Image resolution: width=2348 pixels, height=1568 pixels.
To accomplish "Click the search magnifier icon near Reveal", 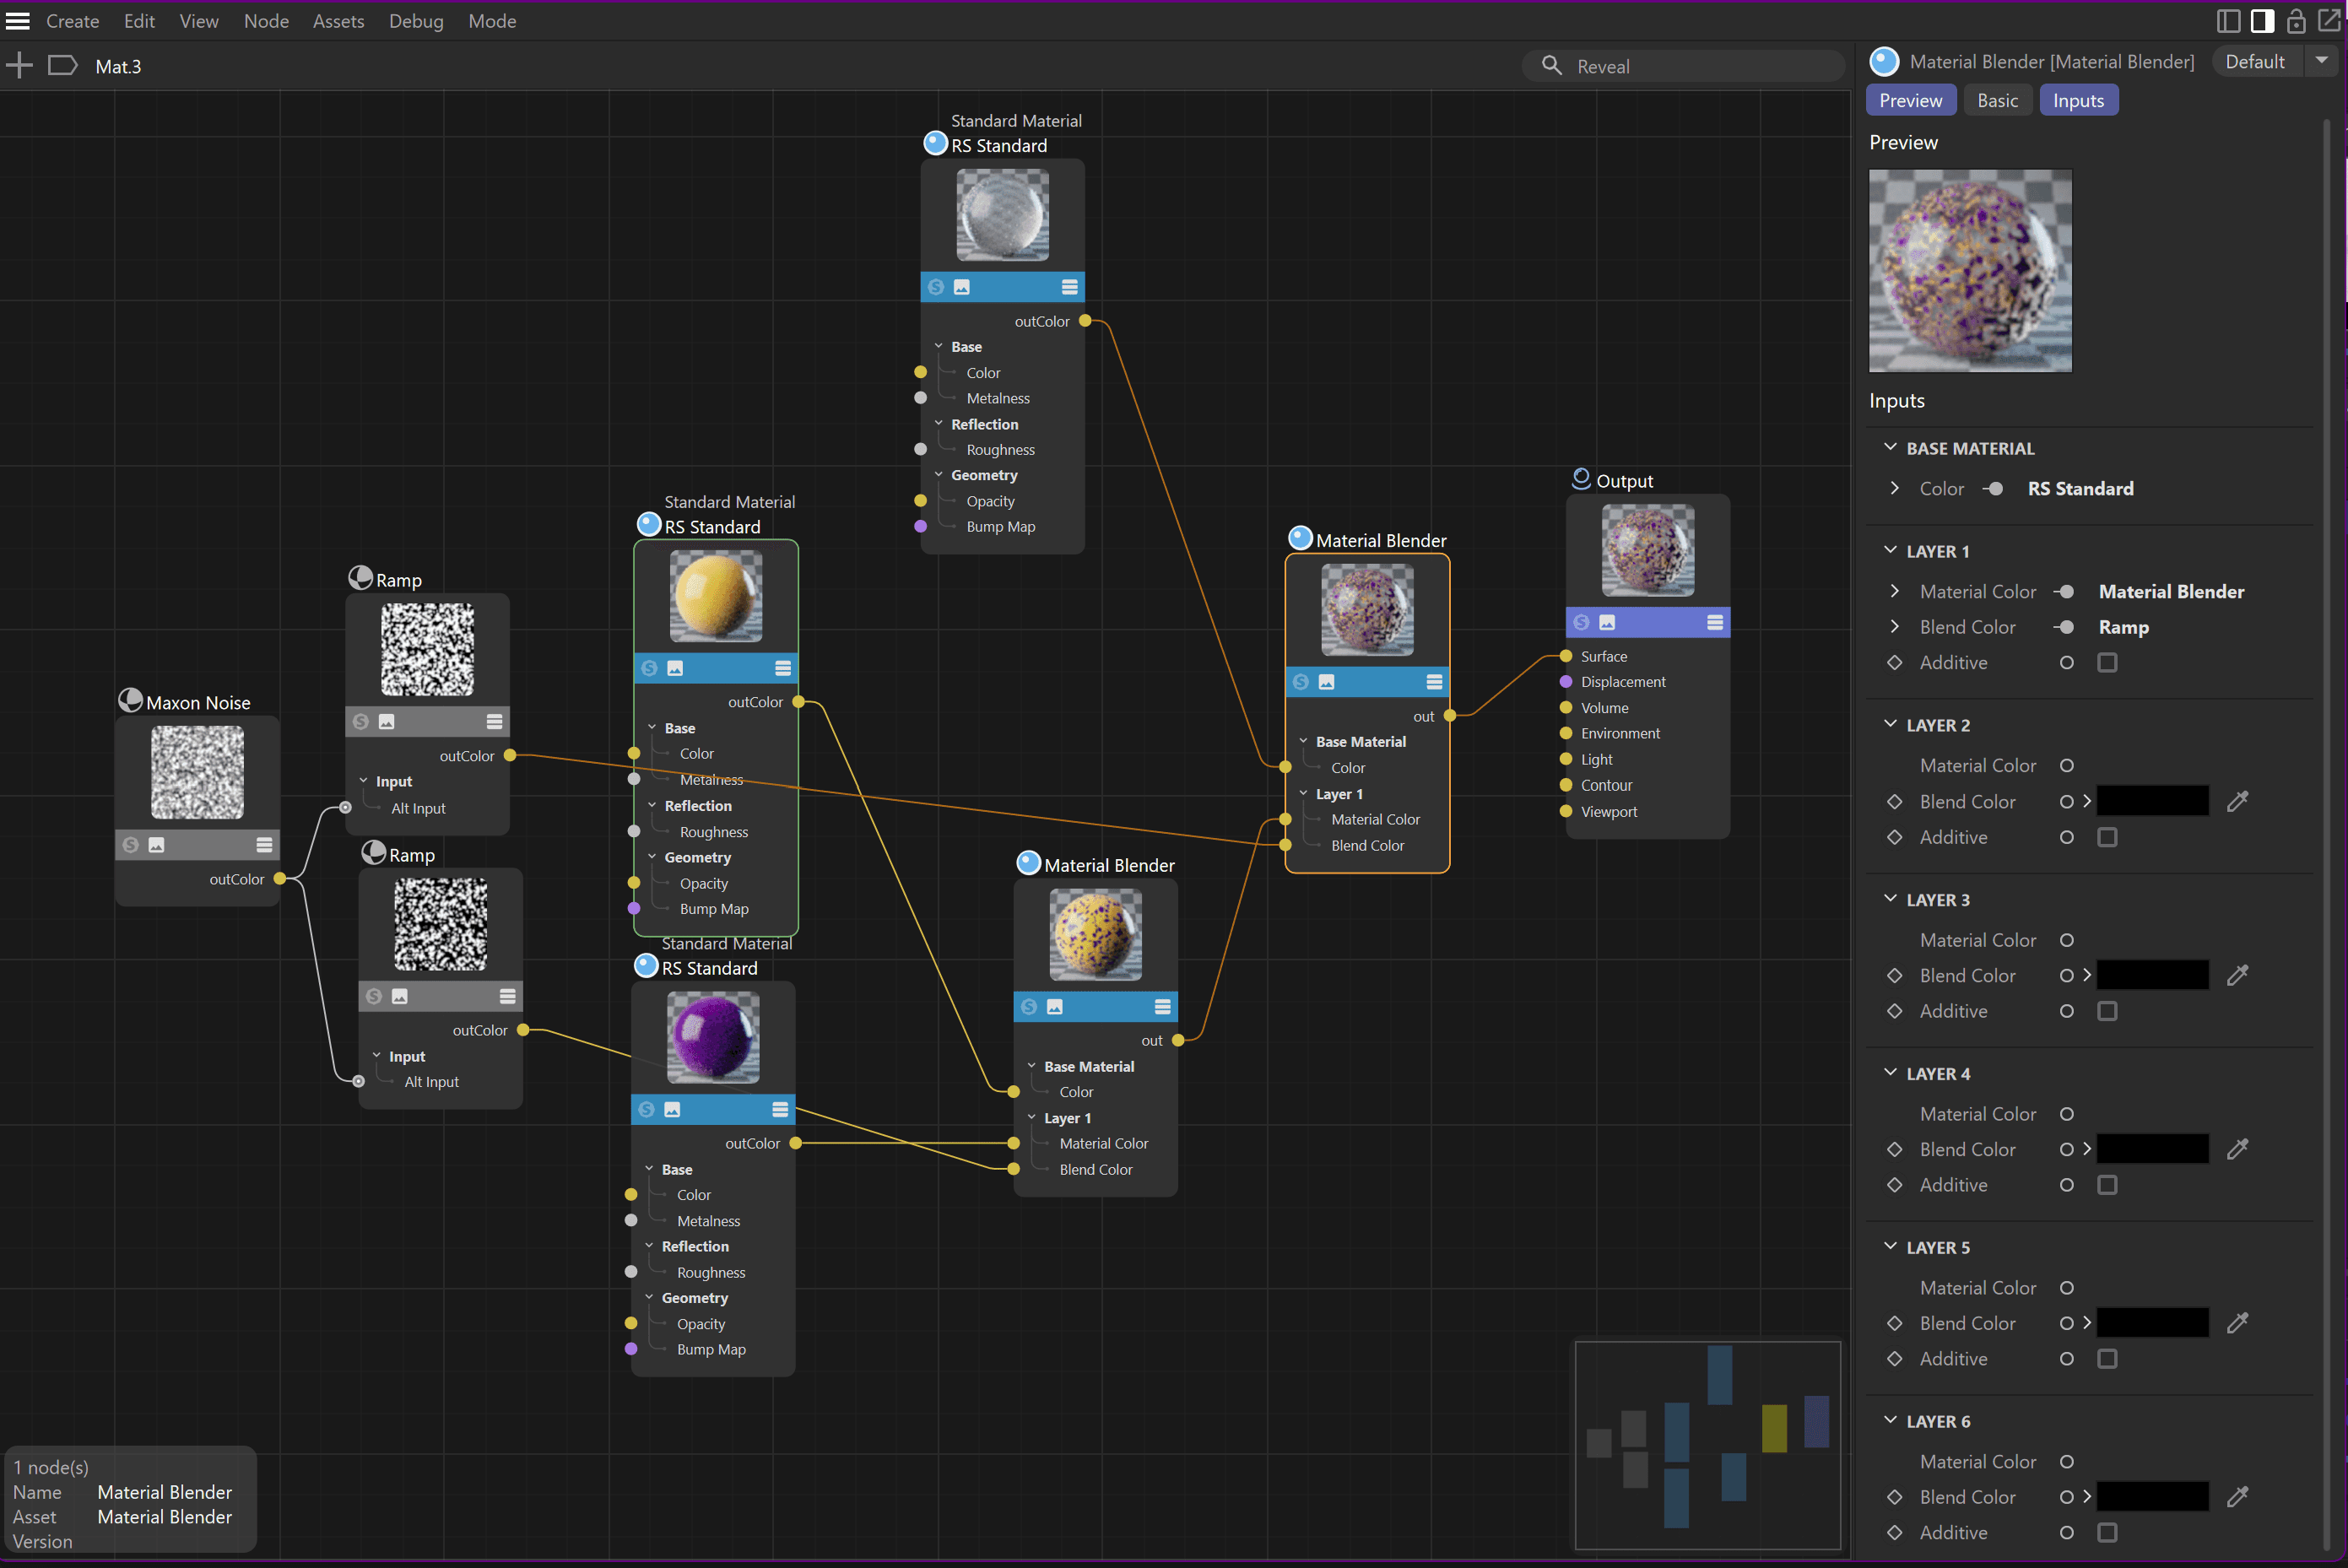I will [x=1551, y=66].
